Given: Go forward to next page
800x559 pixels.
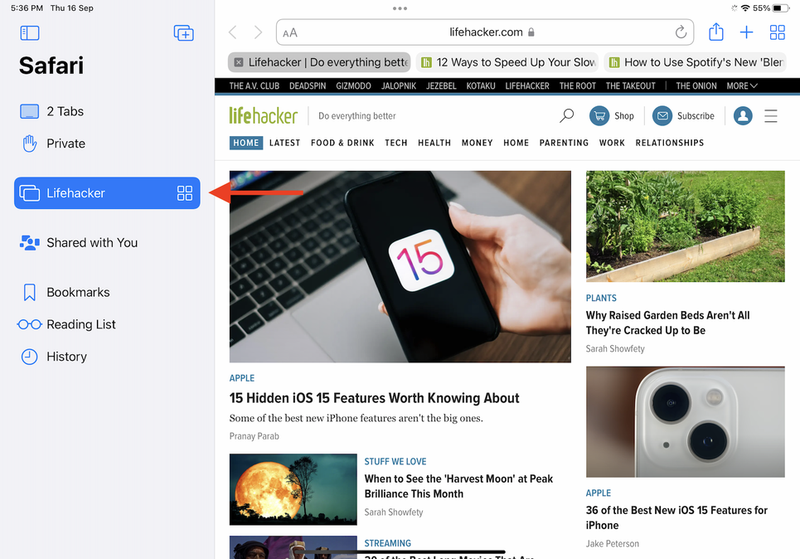Looking at the screenshot, I should click(258, 33).
